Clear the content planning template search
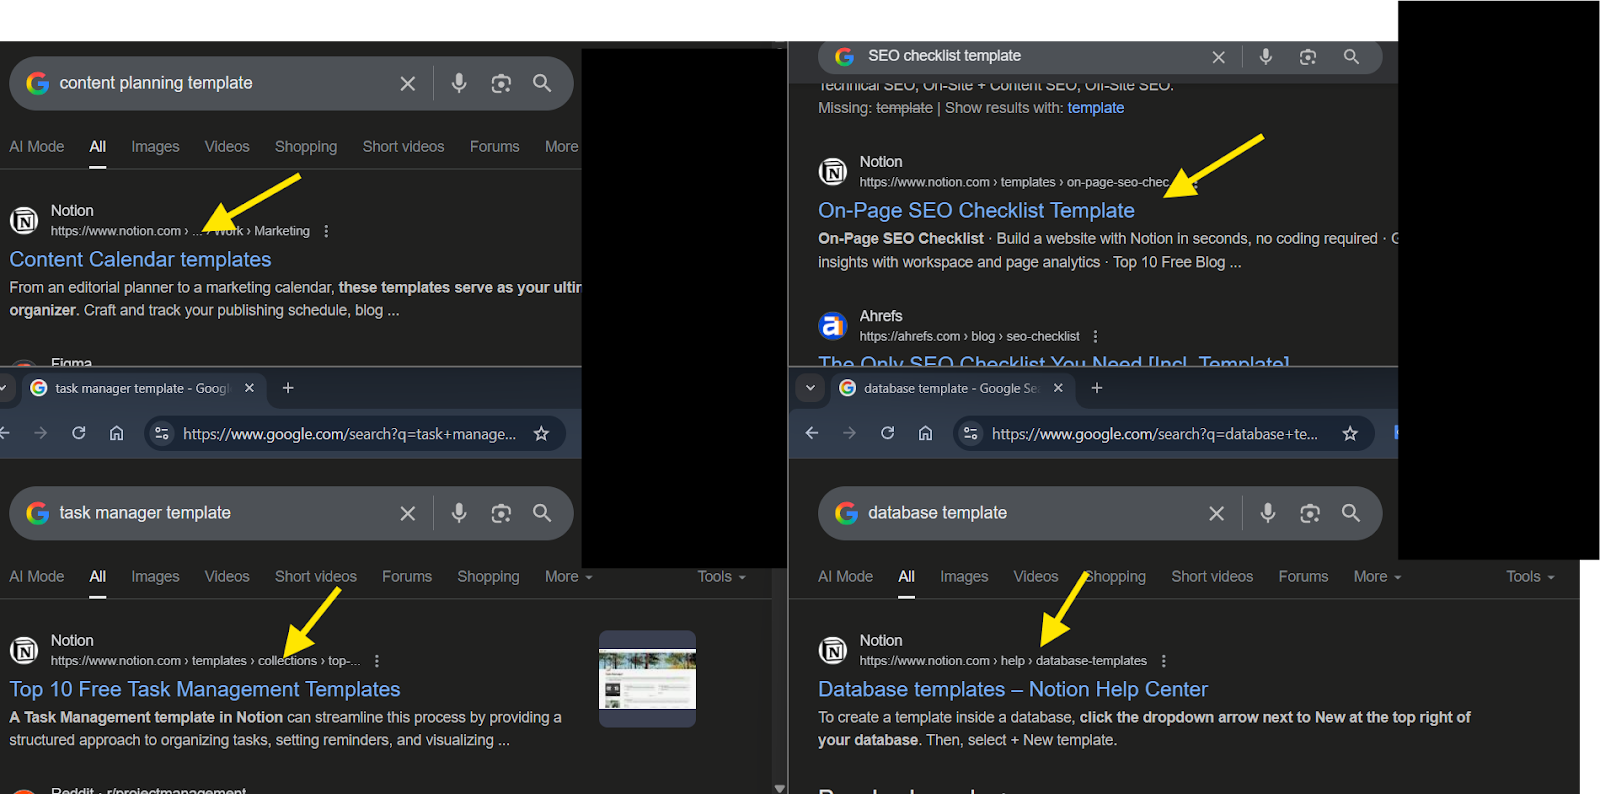1600x794 pixels. pos(407,84)
